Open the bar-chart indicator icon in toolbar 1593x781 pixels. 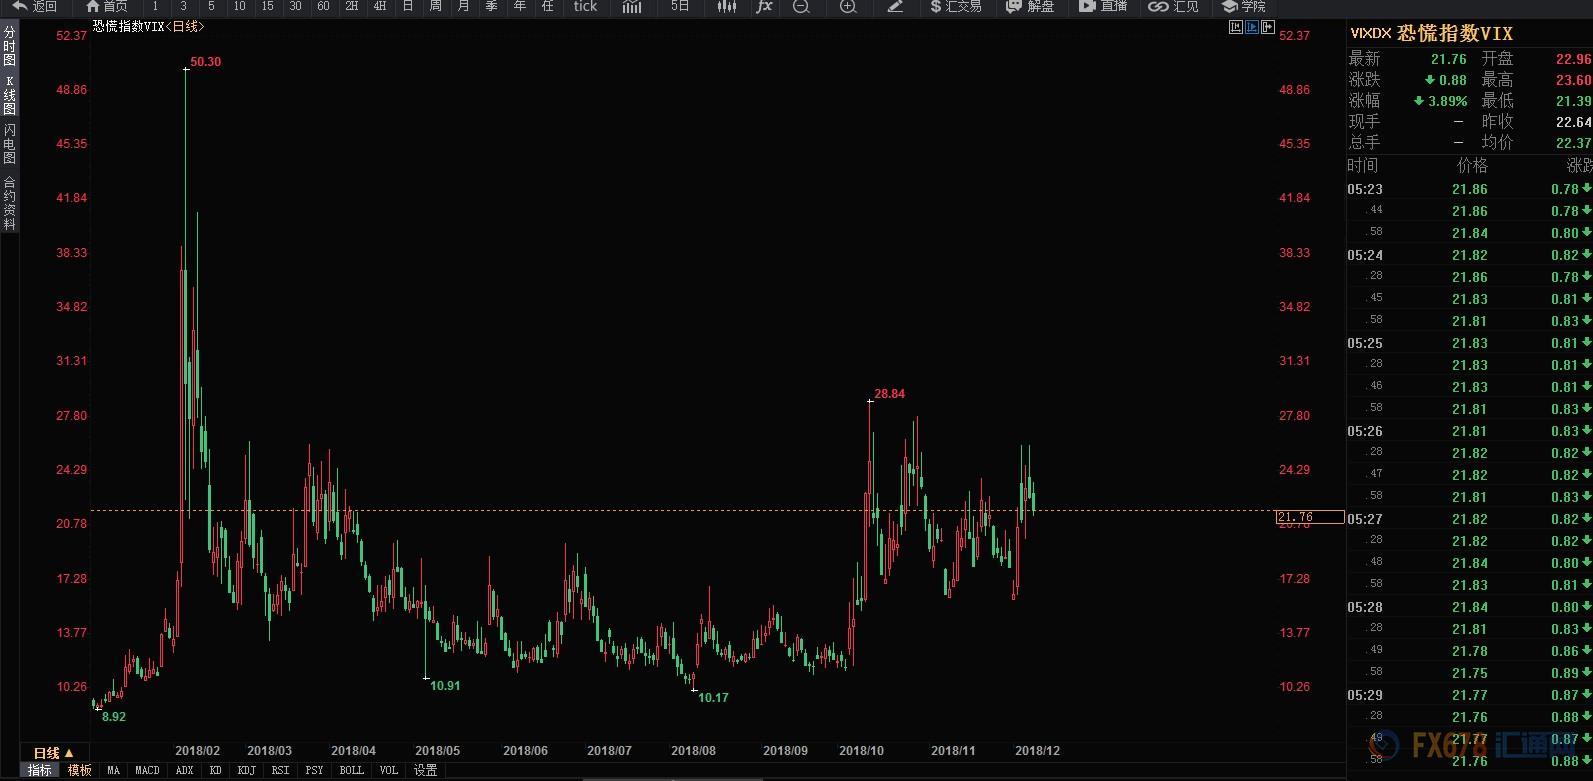[x=631, y=6]
